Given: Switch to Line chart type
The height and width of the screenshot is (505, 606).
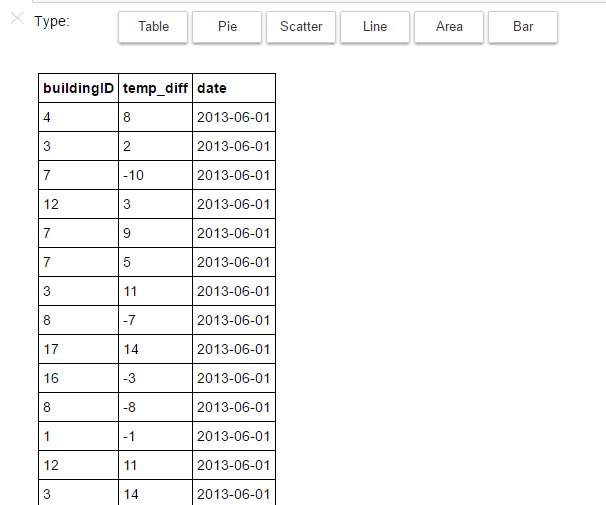Looking at the screenshot, I should click(x=375, y=27).
